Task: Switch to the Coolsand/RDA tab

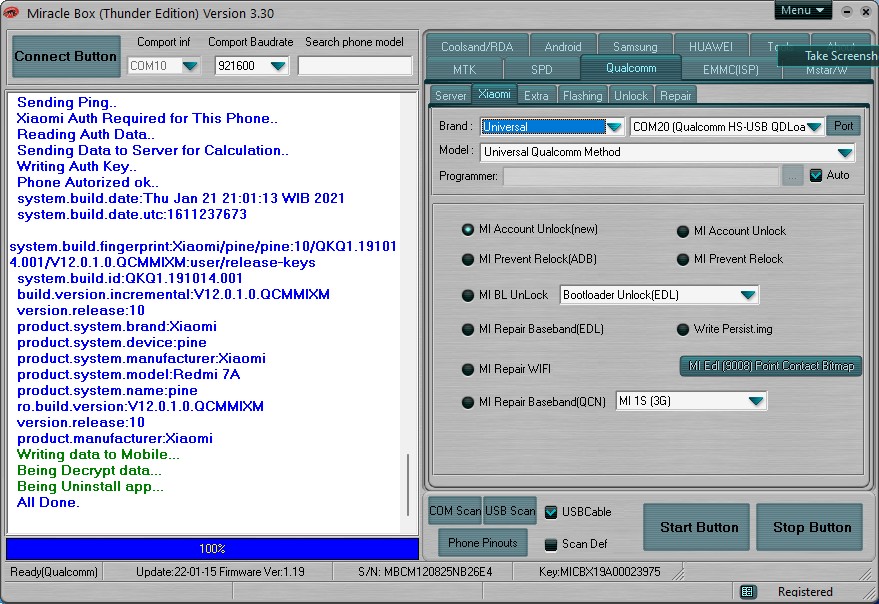Action: click(477, 47)
